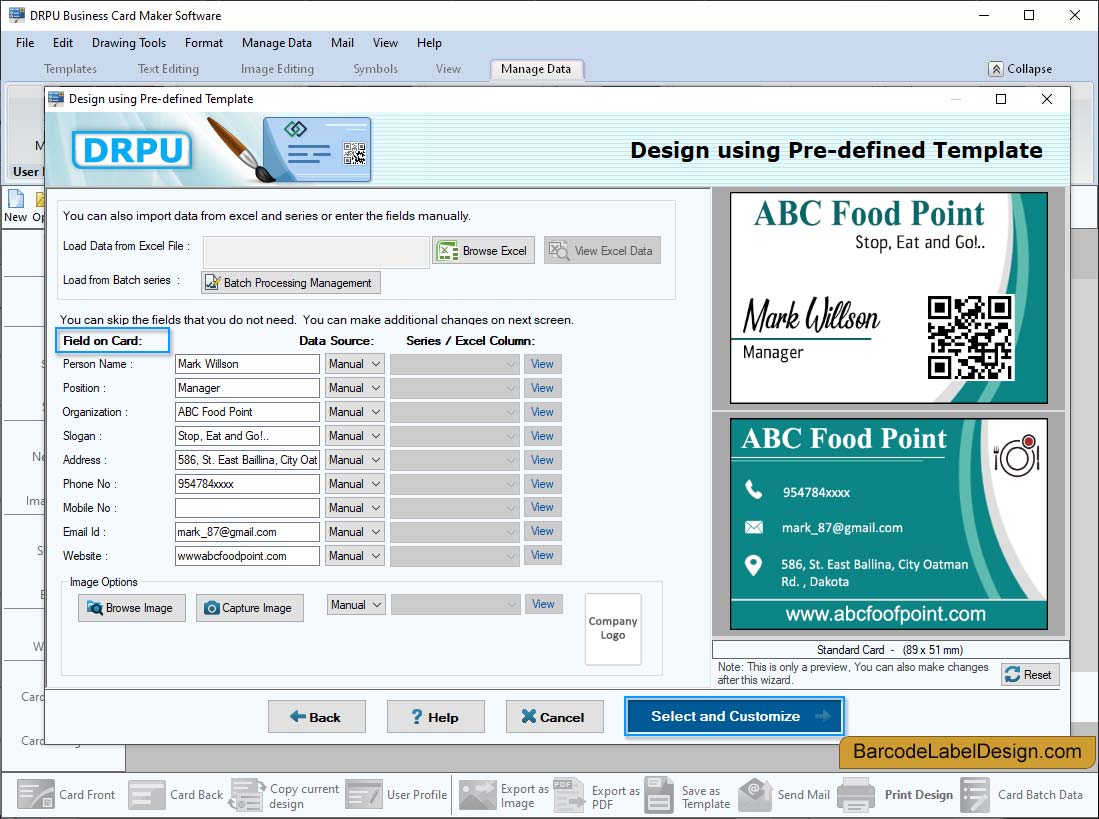Image resolution: width=1099 pixels, height=819 pixels.
Task: Open Data Source dropdown for Person Name
Action: [x=355, y=364]
